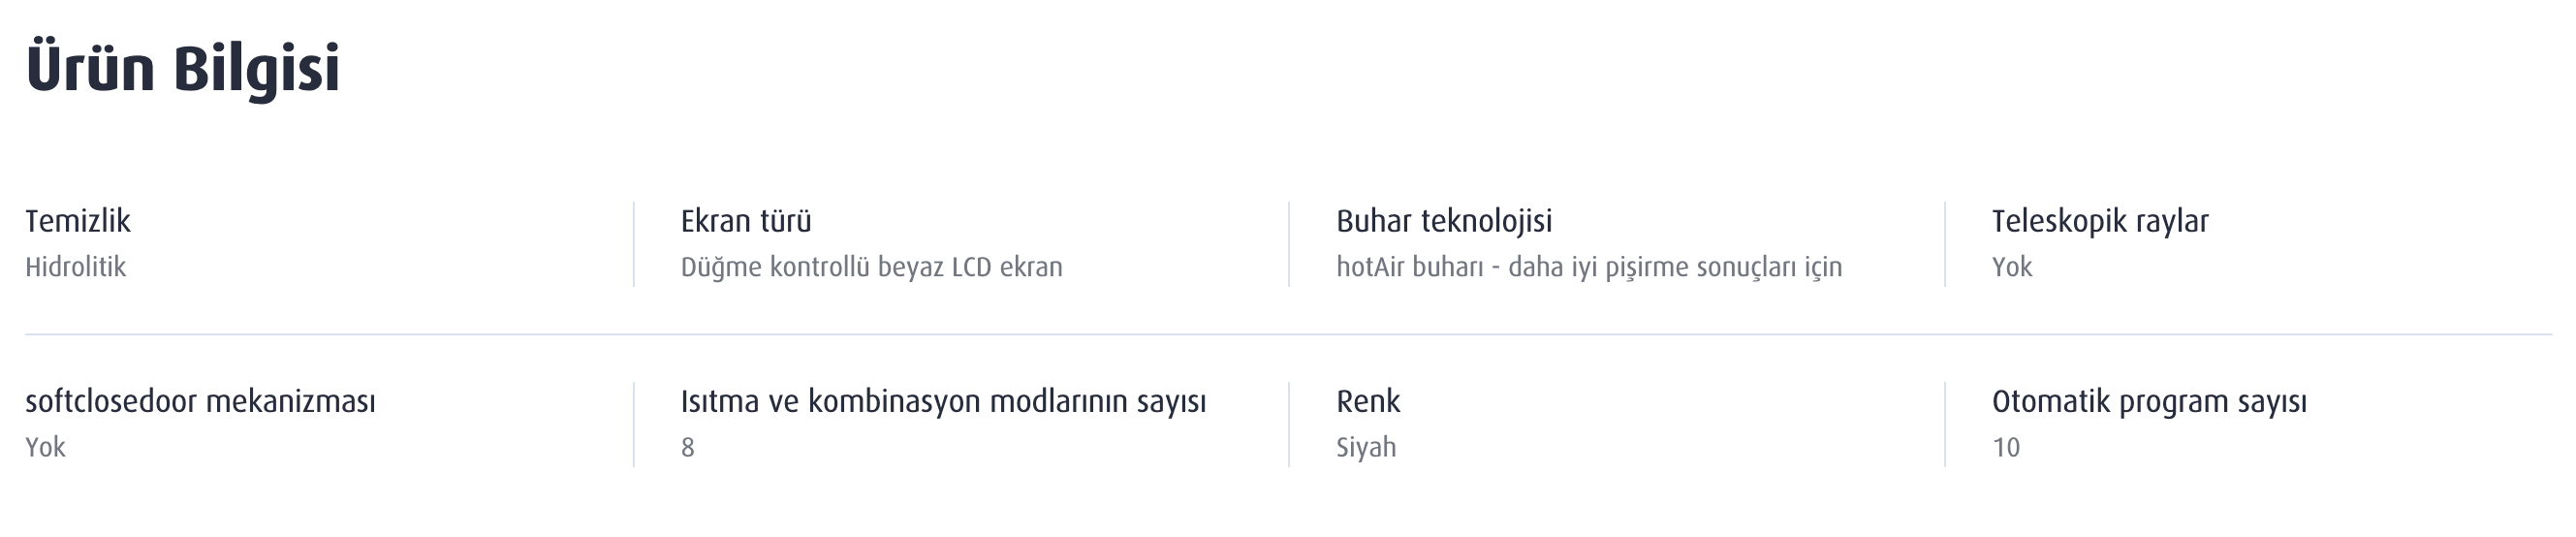This screenshot has width=2576, height=537.
Task: Select Düğme kontrollü beyaz LCD ekran text
Action: [871, 267]
